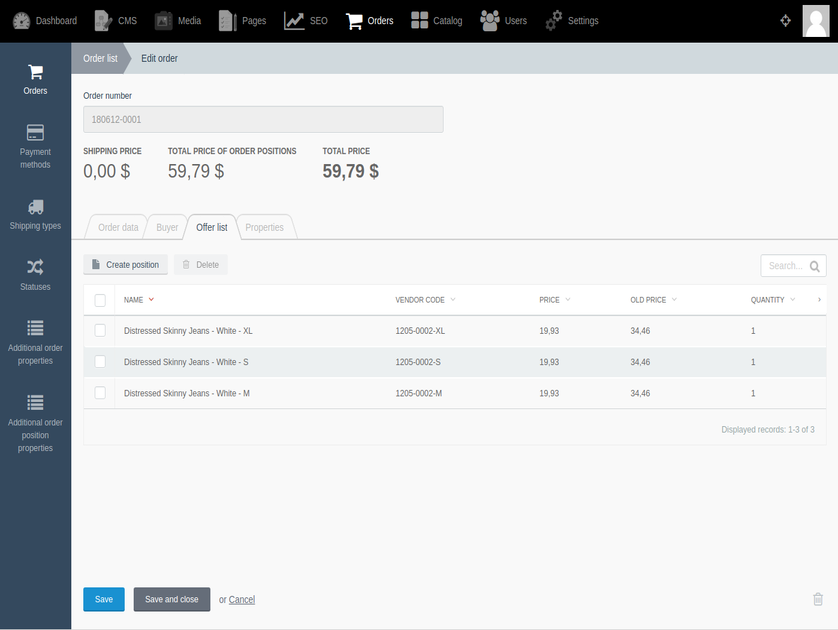The image size is (838, 630).
Task: Open Additional order properties list icon
Action: click(x=35, y=328)
